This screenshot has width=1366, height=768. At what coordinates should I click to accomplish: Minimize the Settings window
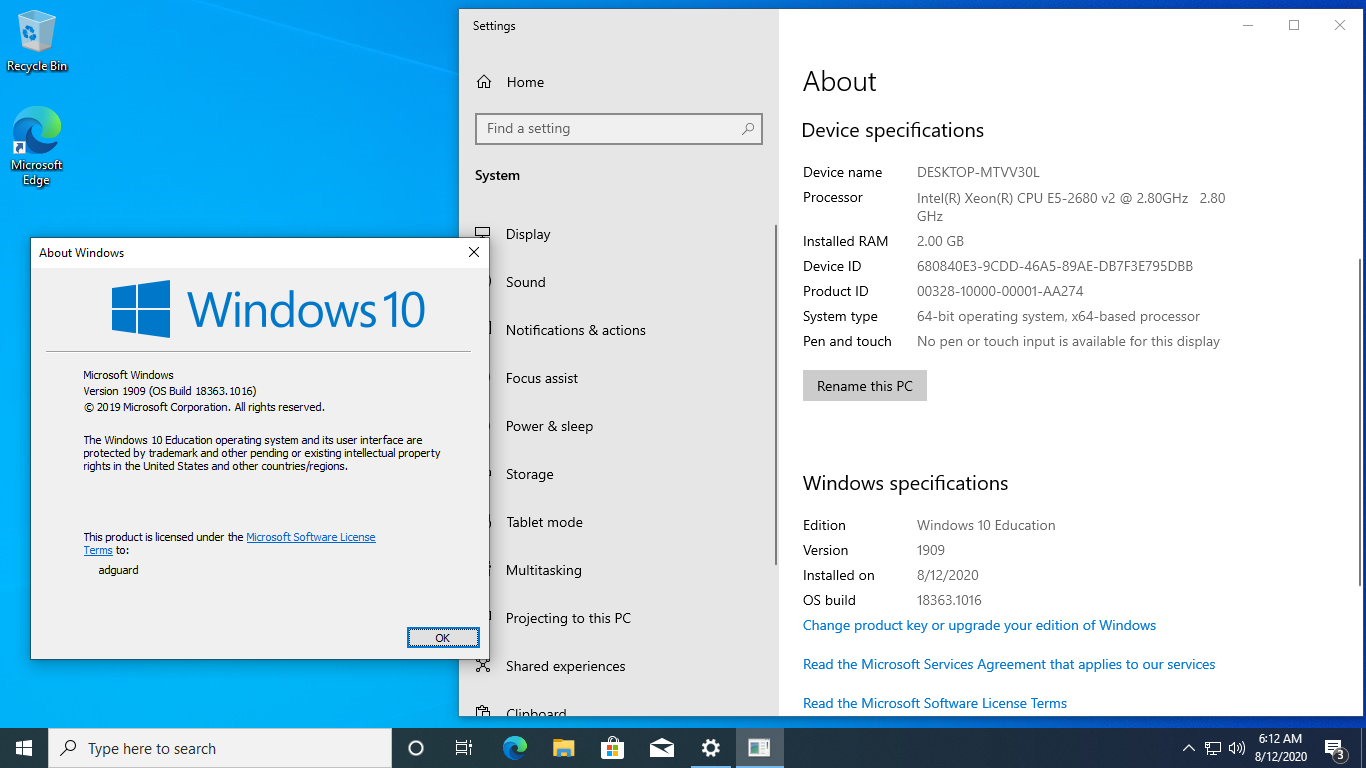click(x=1248, y=26)
